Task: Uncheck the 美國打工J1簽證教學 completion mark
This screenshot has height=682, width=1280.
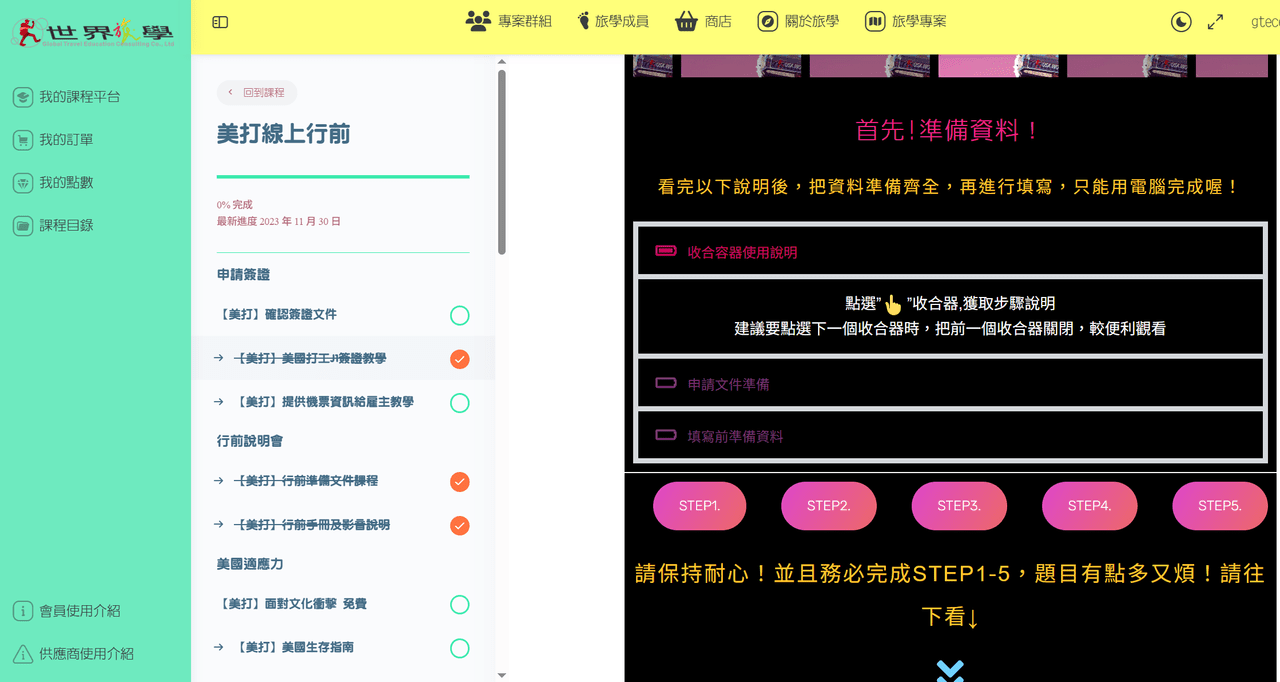Action: (459, 359)
